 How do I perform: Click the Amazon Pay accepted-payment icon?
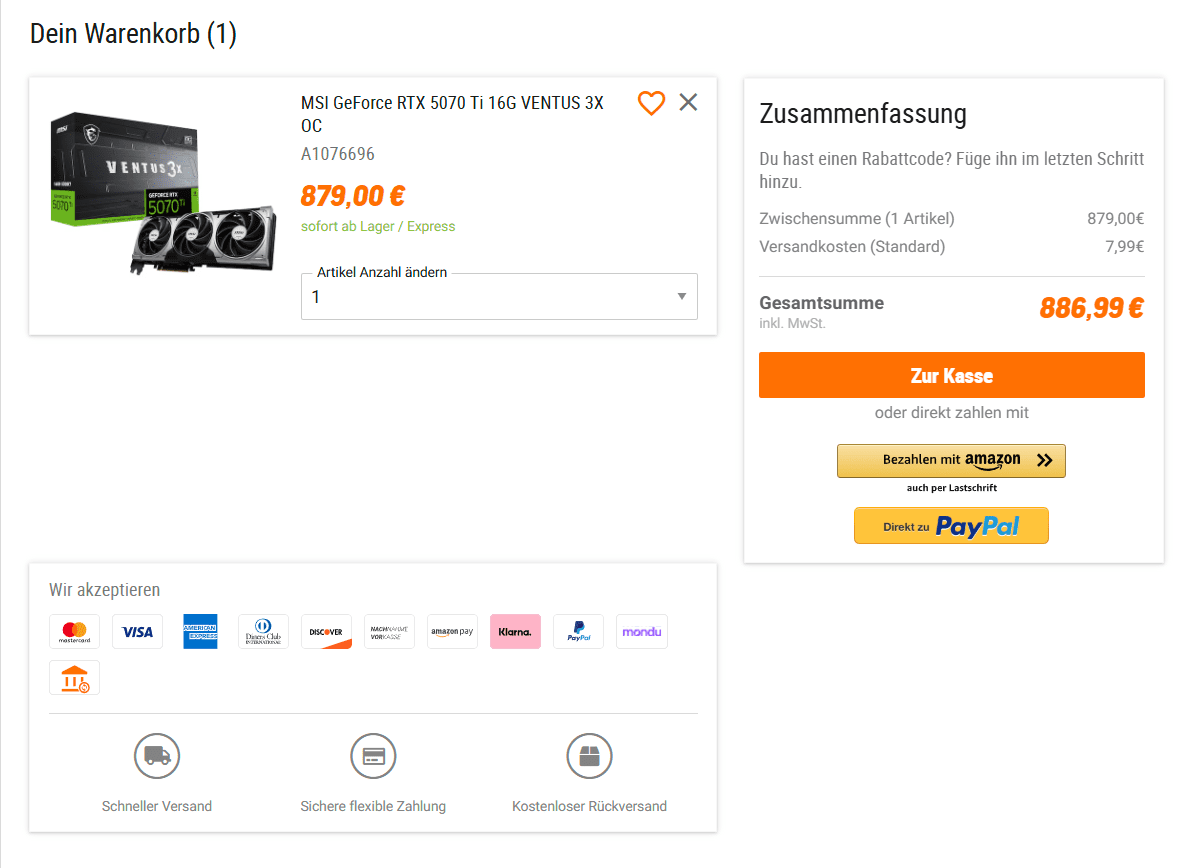pos(452,632)
